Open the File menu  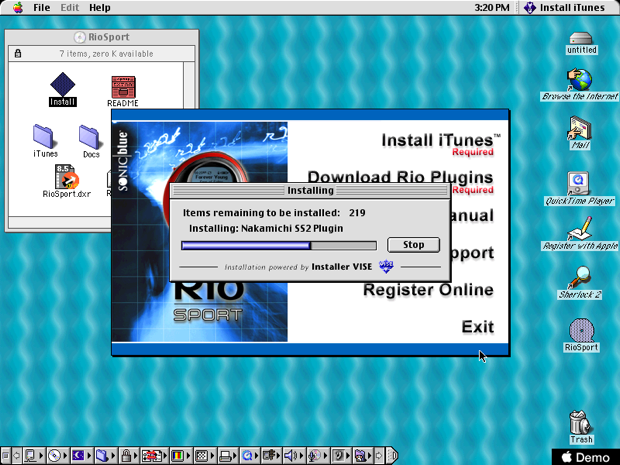42,8
